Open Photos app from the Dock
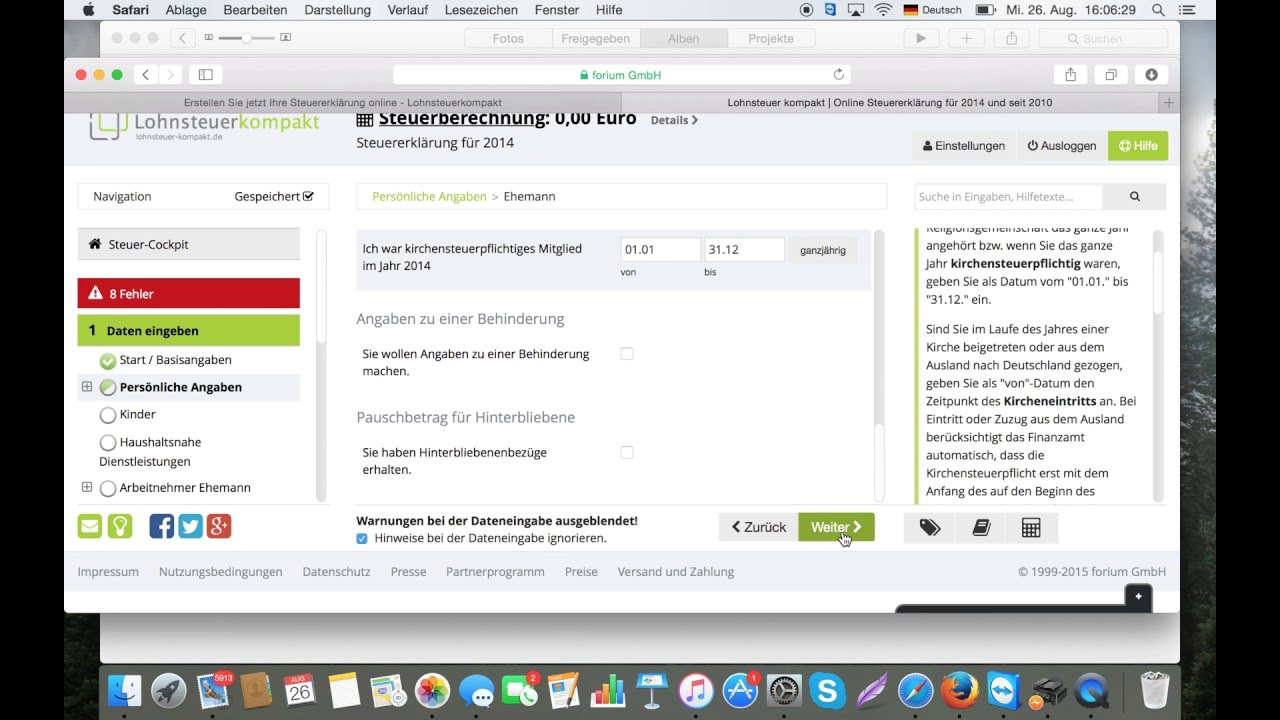Viewport: 1280px width, 720px height. click(432, 690)
